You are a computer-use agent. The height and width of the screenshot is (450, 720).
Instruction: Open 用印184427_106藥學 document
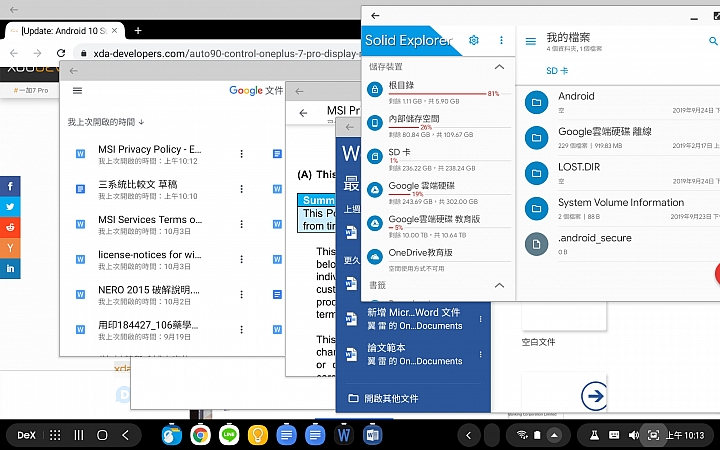point(148,330)
